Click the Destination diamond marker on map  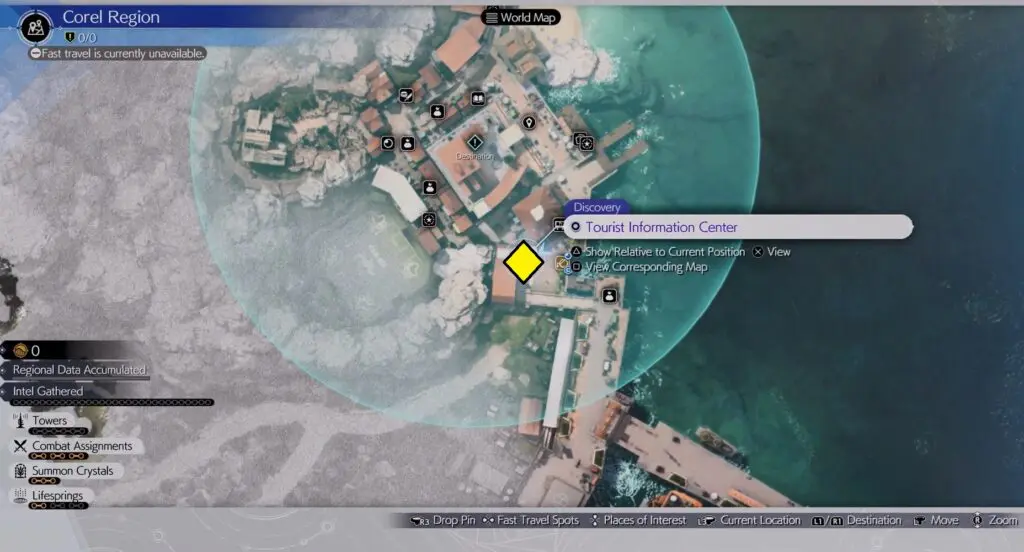[x=474, y=143]
